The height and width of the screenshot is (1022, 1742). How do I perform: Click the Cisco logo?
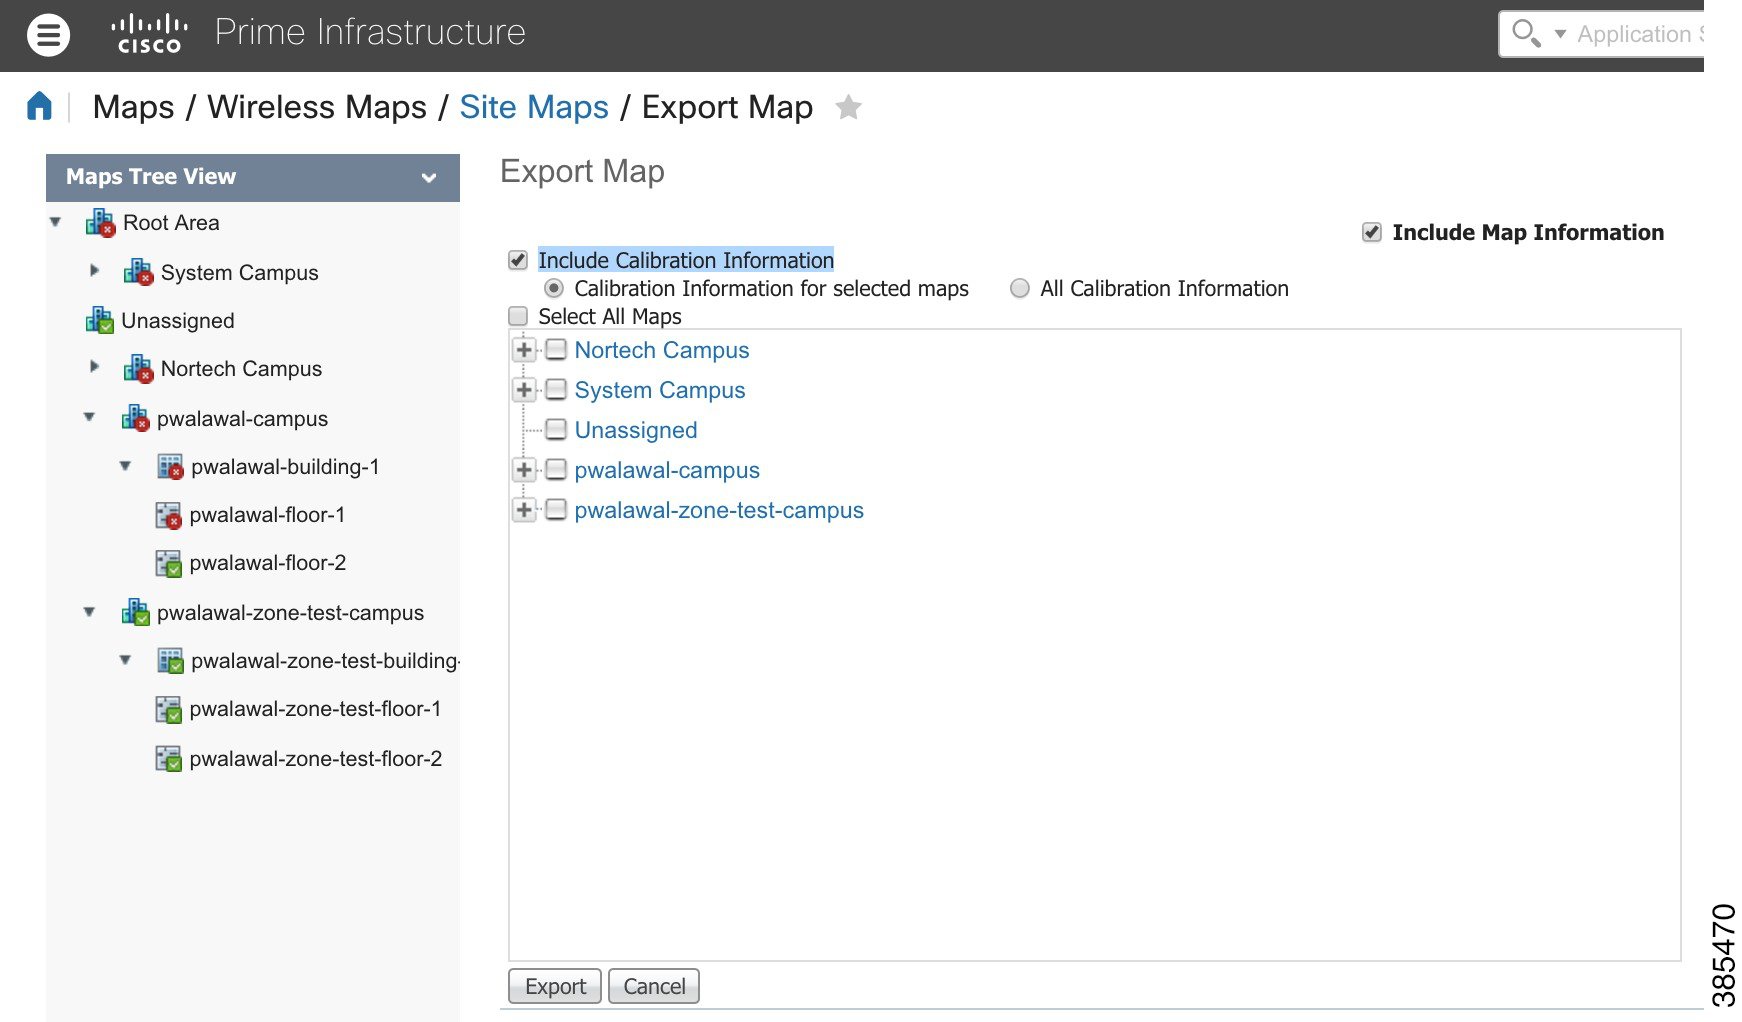(x=149, y=34)
